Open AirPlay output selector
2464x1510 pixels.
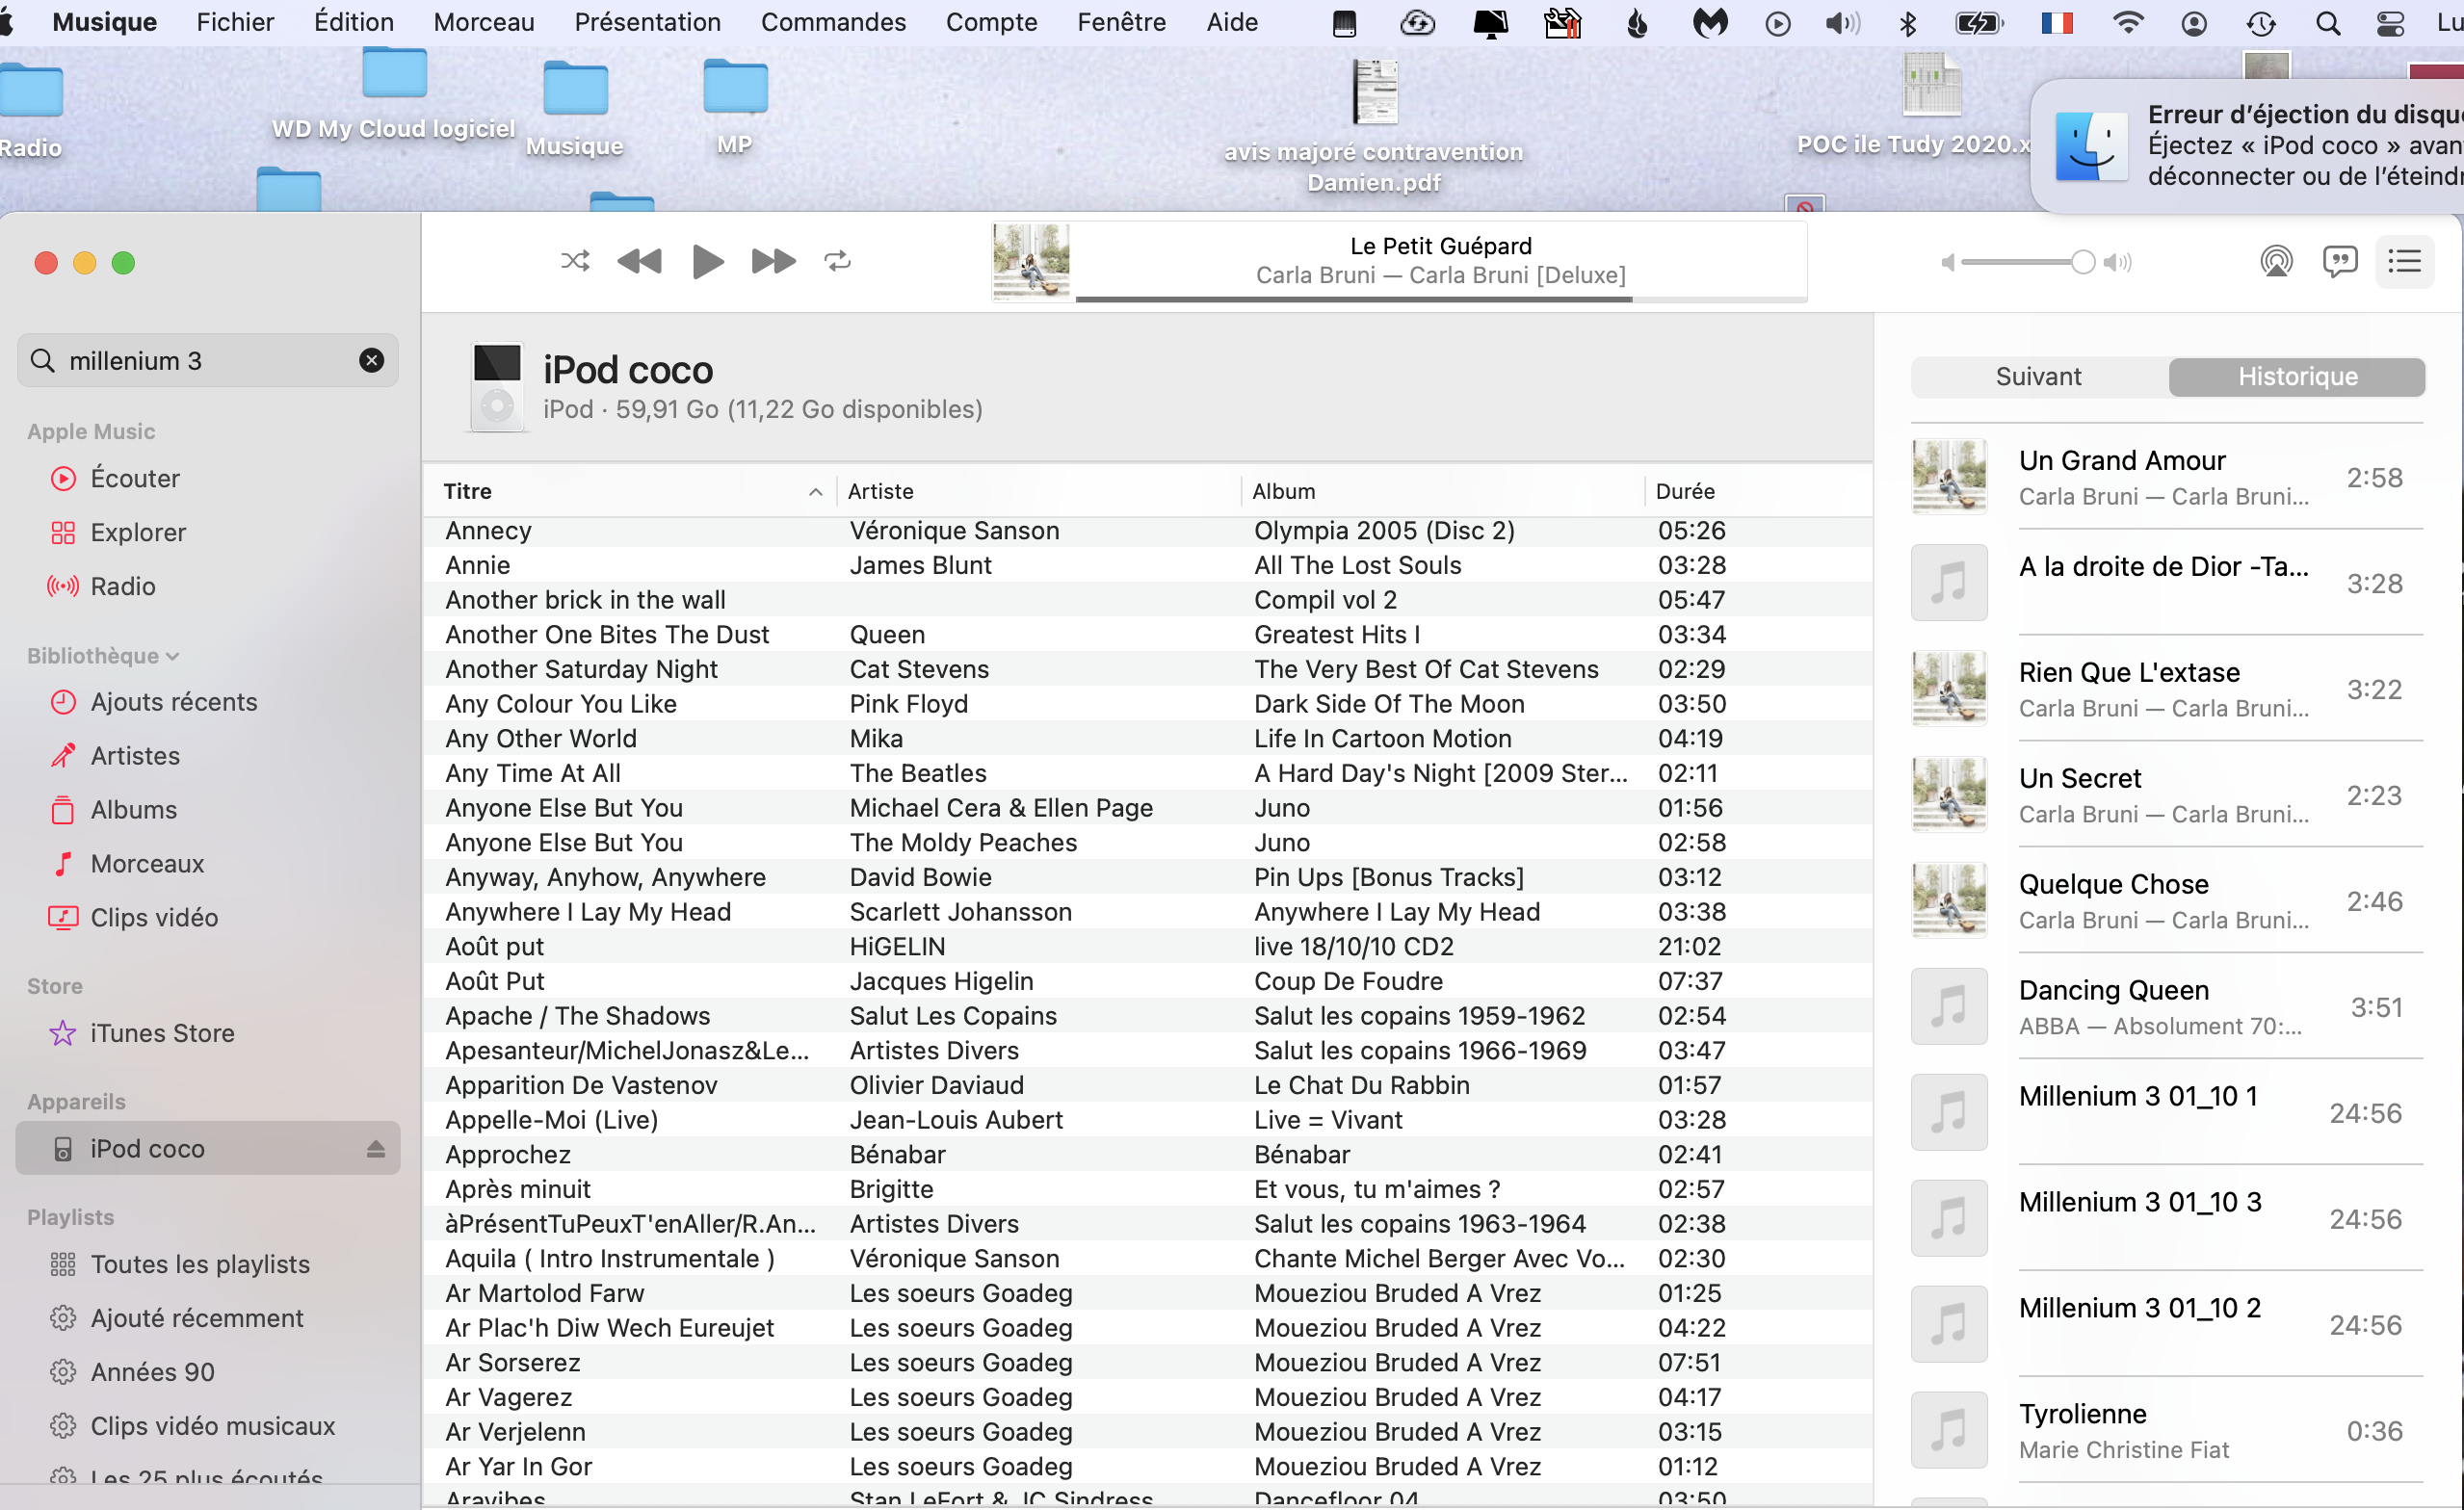(2276, 262)
